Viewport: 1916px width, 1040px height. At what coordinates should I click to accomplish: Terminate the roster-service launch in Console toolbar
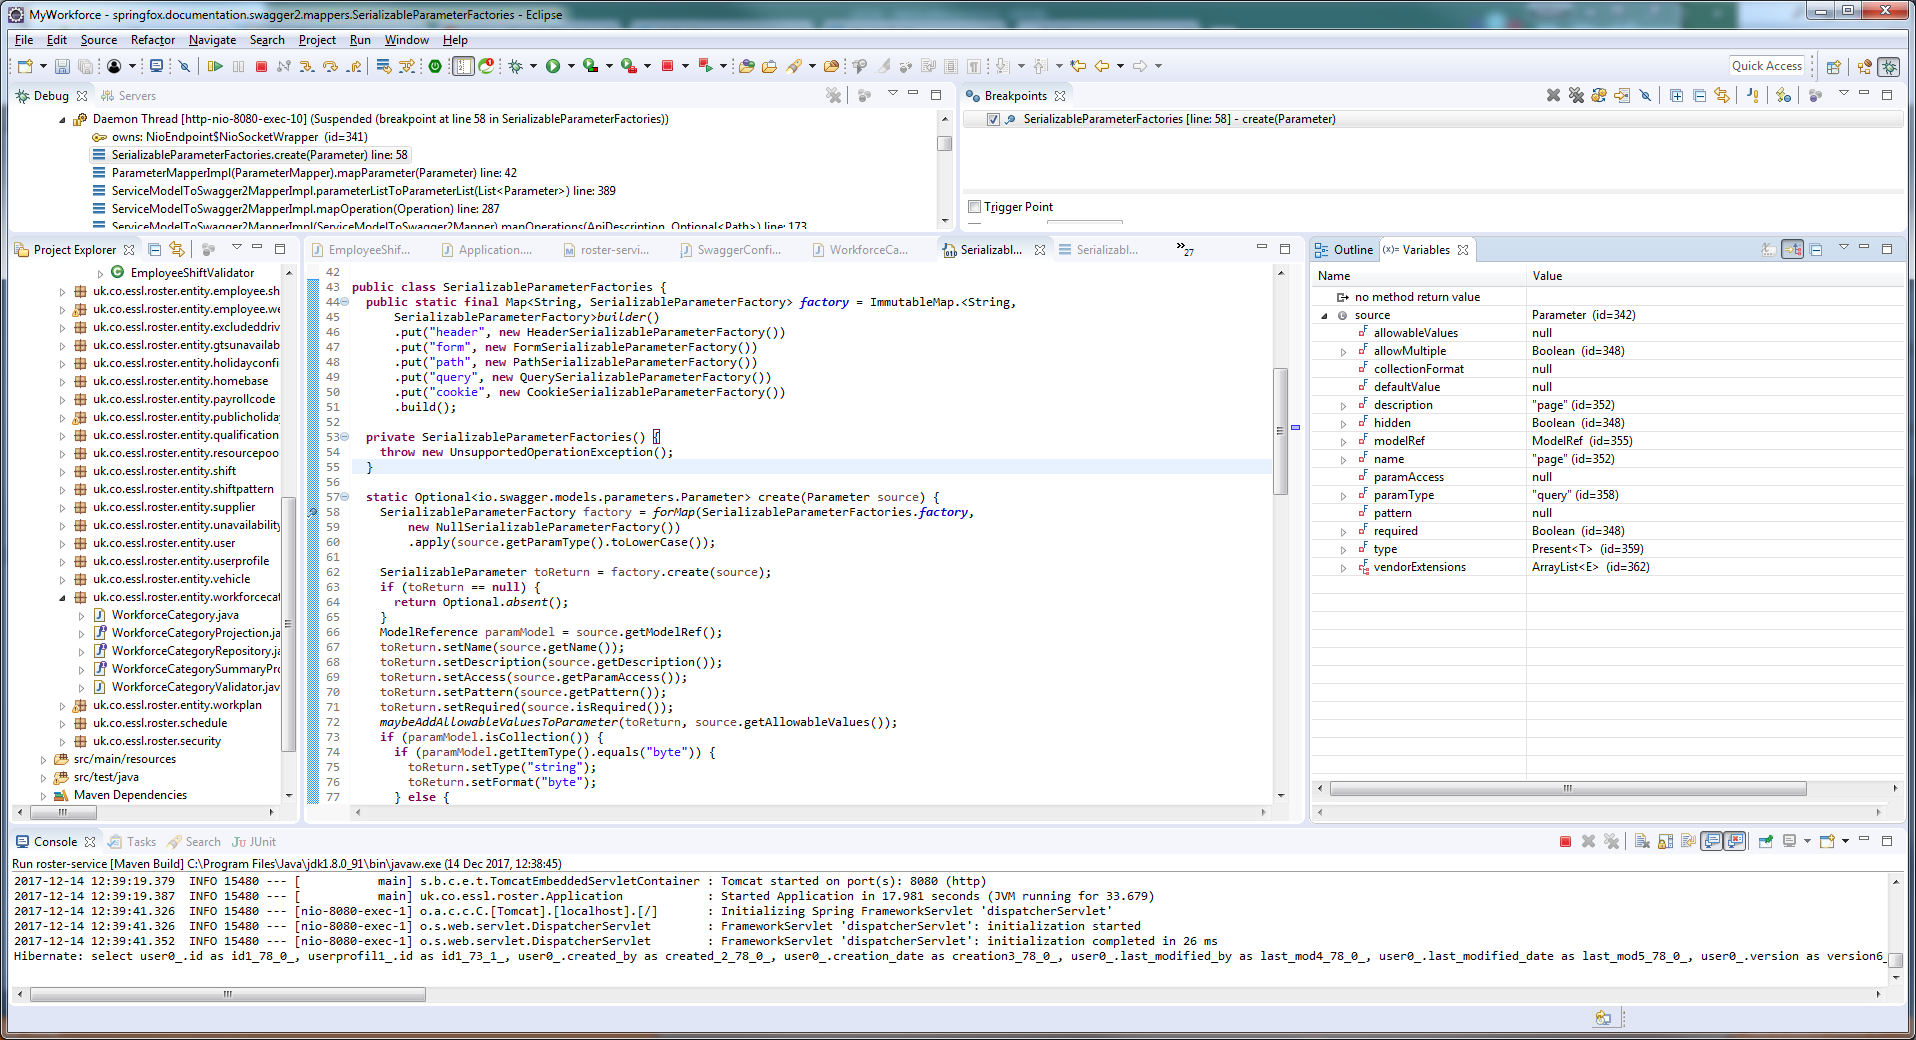[1567, 842]
